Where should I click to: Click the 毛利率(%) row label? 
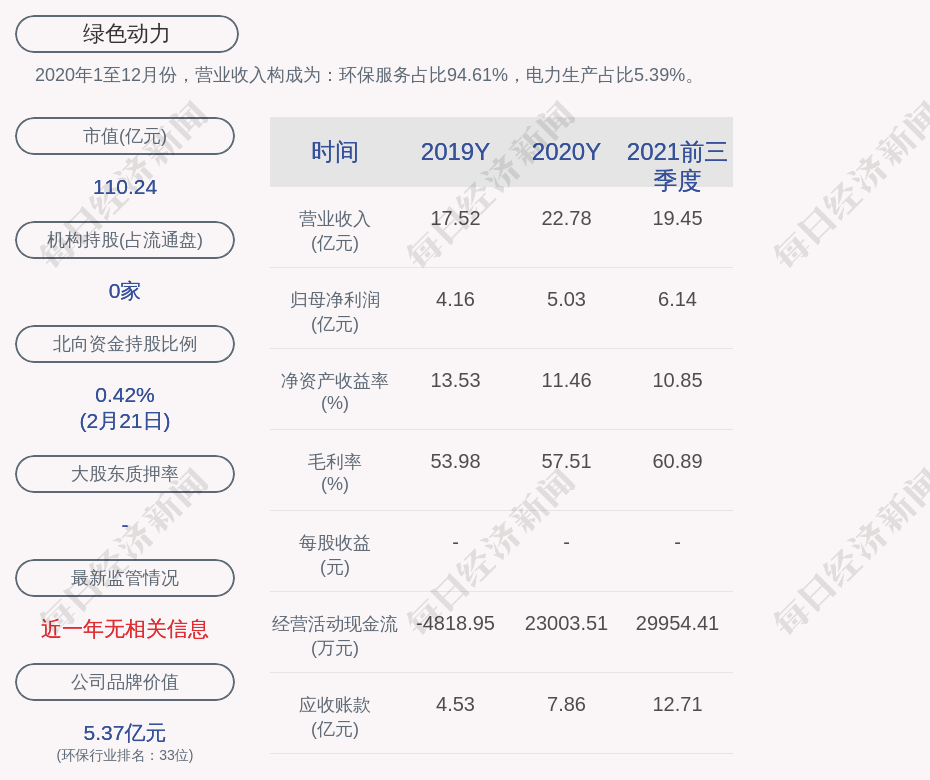click(x=335, y=473)
